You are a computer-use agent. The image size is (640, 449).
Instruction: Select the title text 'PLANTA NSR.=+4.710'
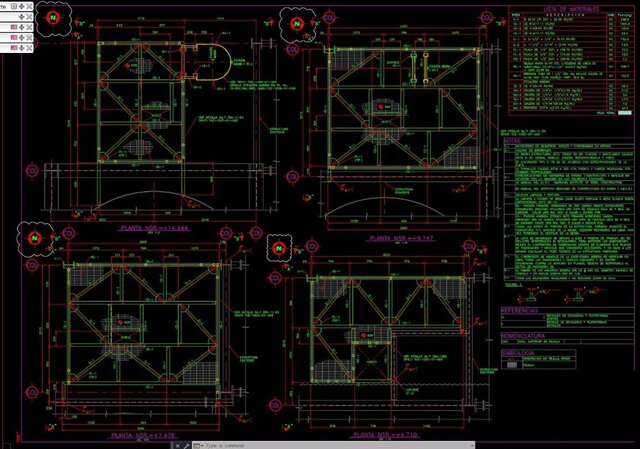click(386, 435)
